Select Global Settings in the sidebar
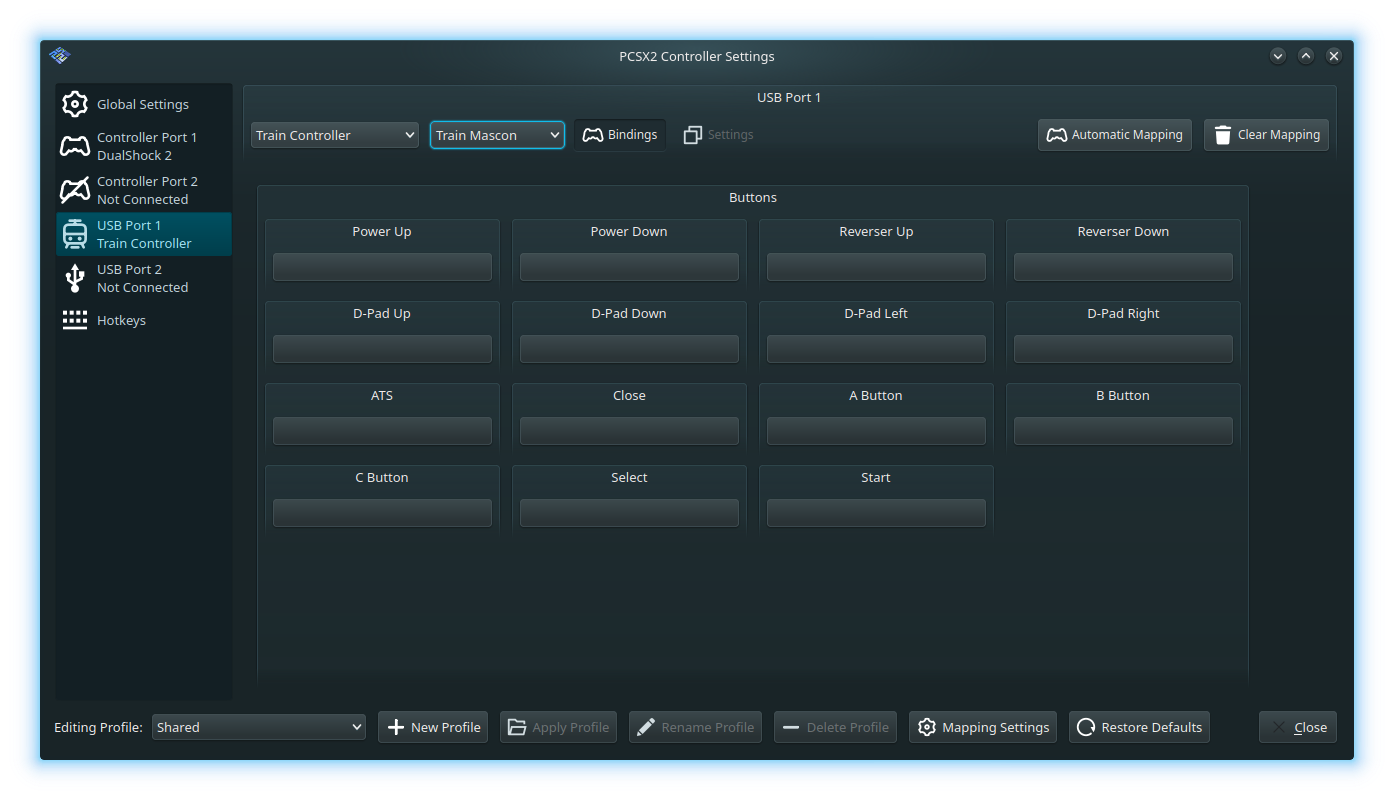 [x=144, y=104]
